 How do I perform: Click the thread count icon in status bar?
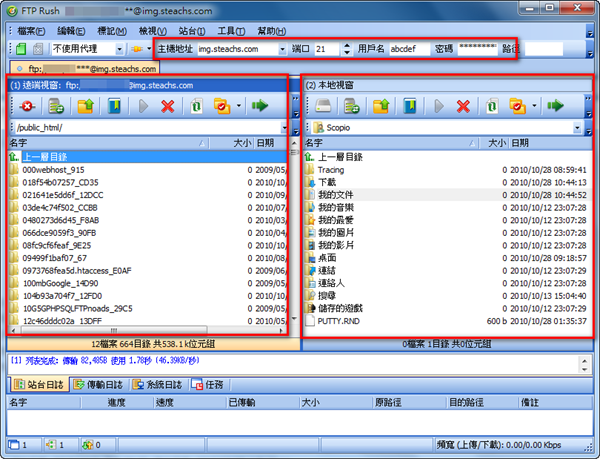51,445
